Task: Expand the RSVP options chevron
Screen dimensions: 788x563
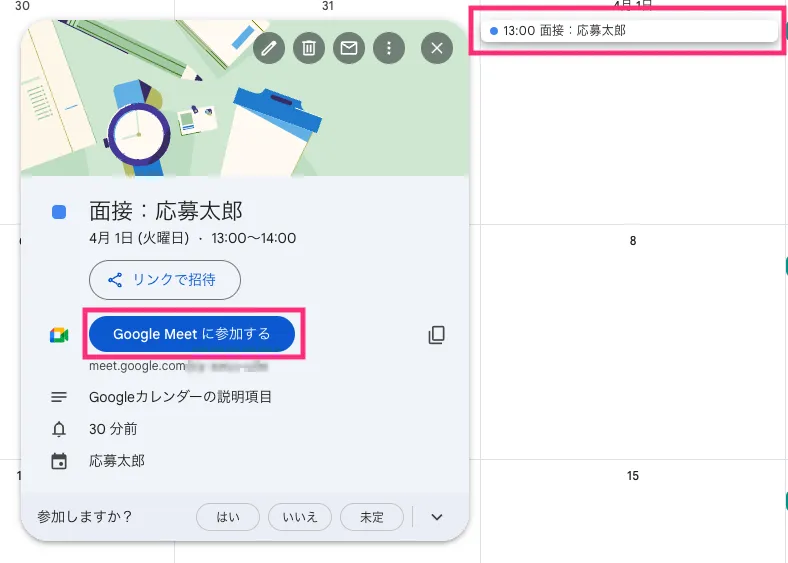Action: 436,517
